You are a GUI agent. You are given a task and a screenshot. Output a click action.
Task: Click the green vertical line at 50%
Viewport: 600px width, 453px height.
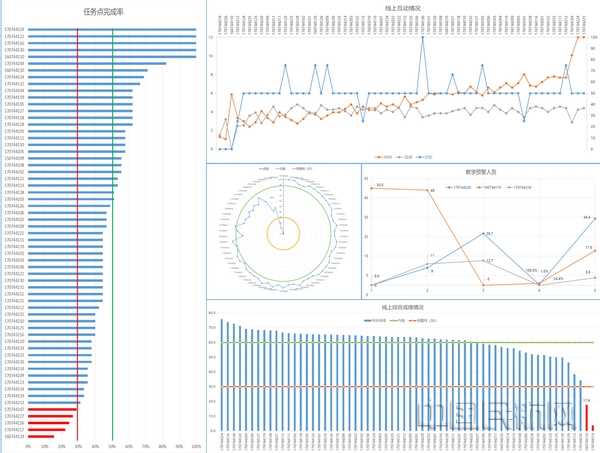pyautogui.click(x=112, y=200)
